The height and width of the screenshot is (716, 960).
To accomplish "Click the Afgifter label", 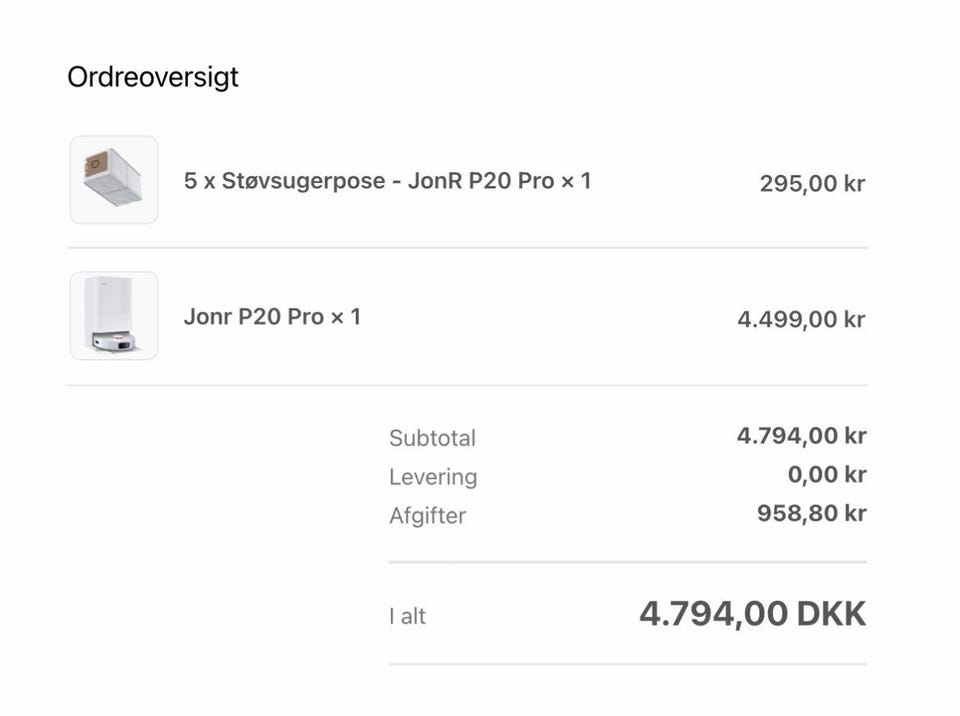I will click(427, 515).
